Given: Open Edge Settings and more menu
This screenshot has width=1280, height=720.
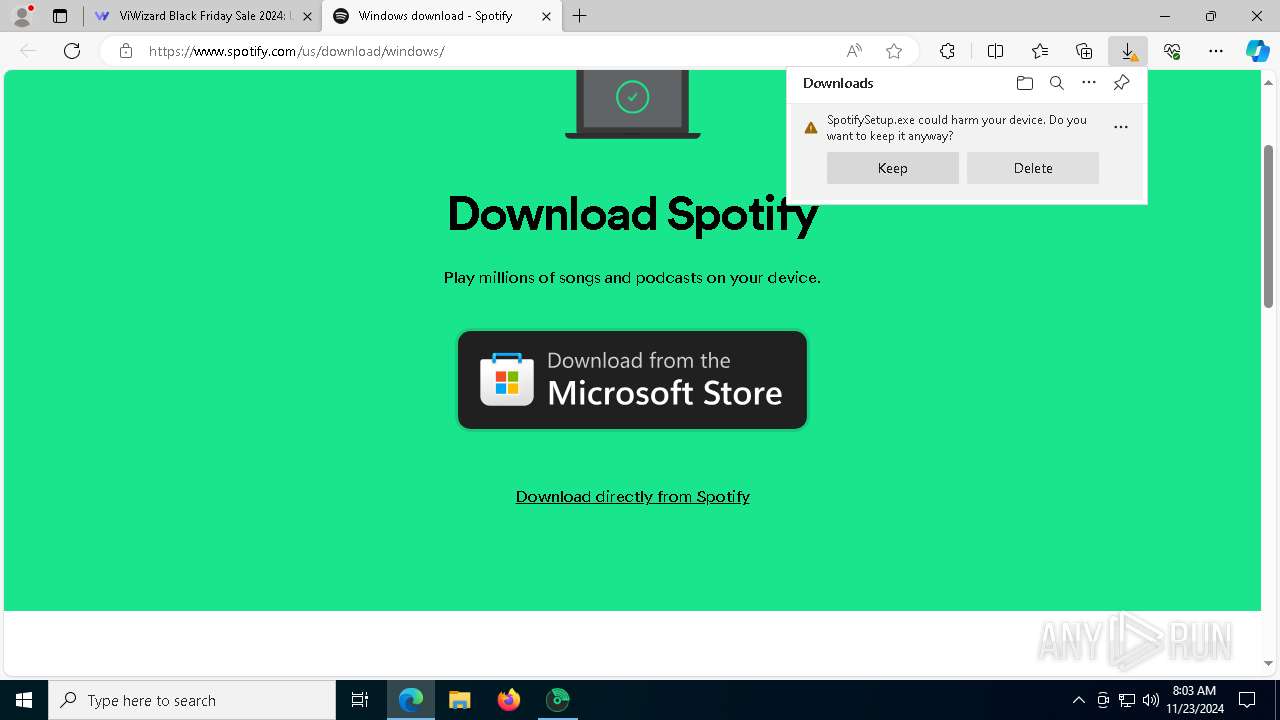Looking at the screenshot, I should coord(1216,51).
